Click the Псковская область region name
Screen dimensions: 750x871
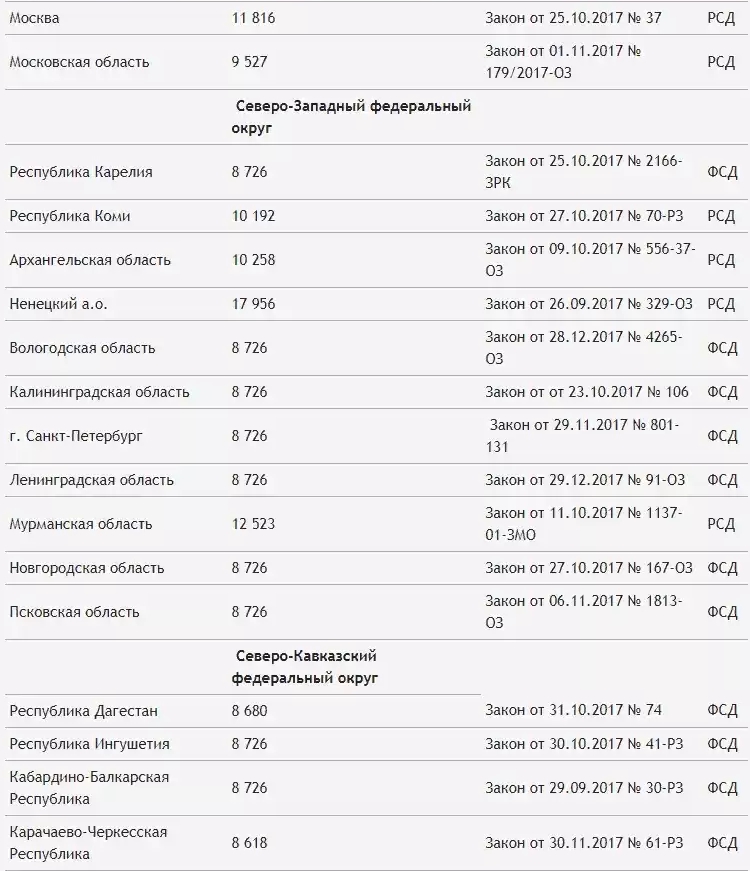[74, 612]
